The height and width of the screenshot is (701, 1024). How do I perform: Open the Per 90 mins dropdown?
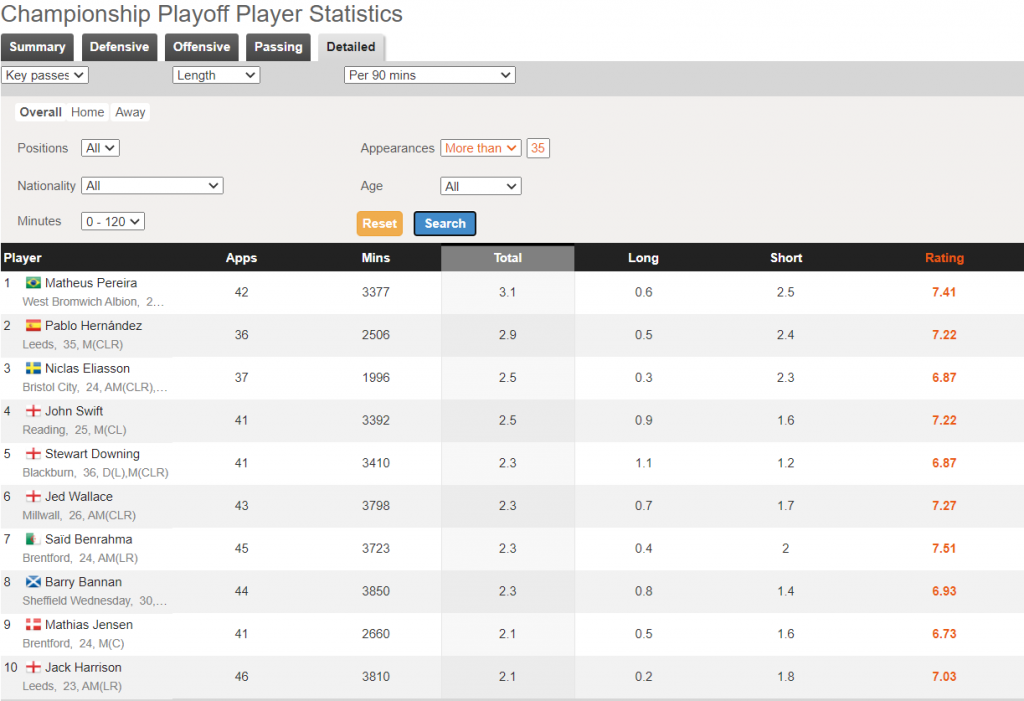(429, 74)
